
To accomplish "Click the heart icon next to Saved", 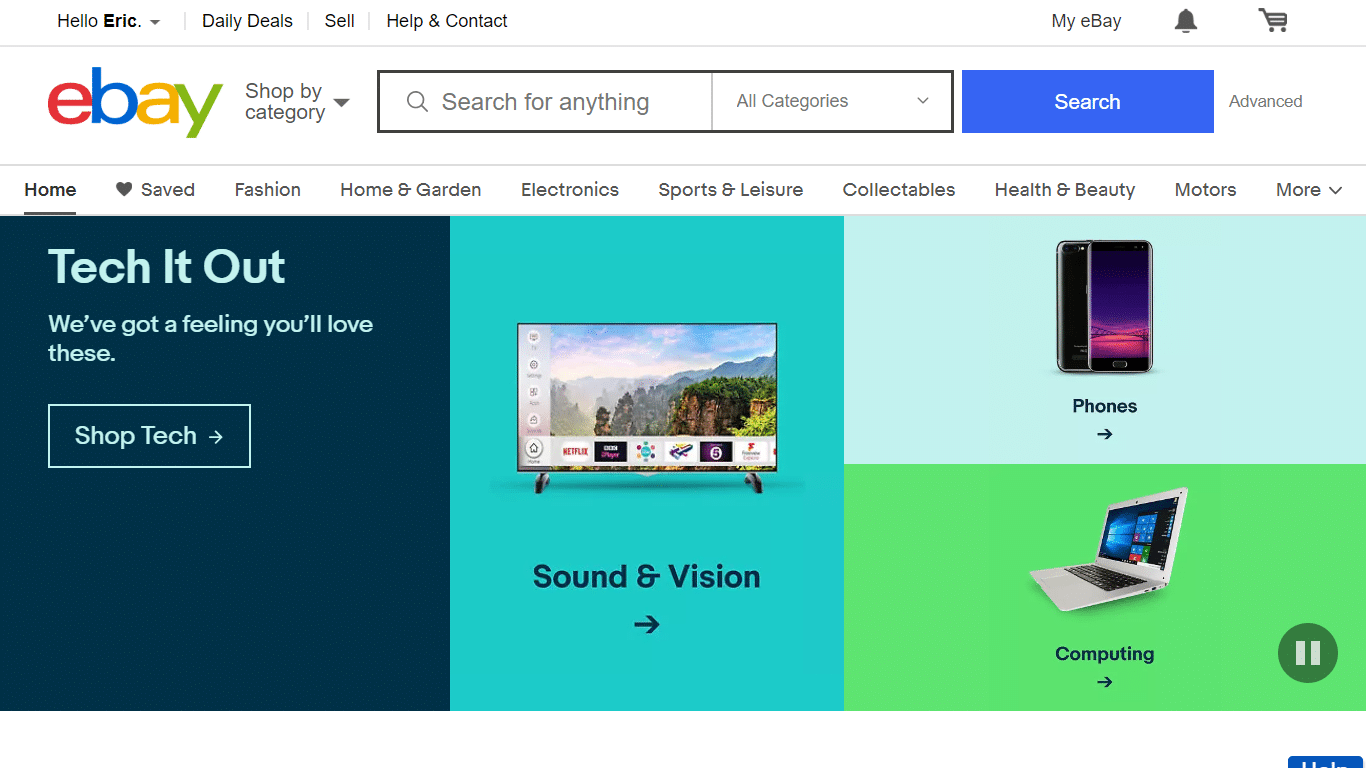I will coord(124,189).
